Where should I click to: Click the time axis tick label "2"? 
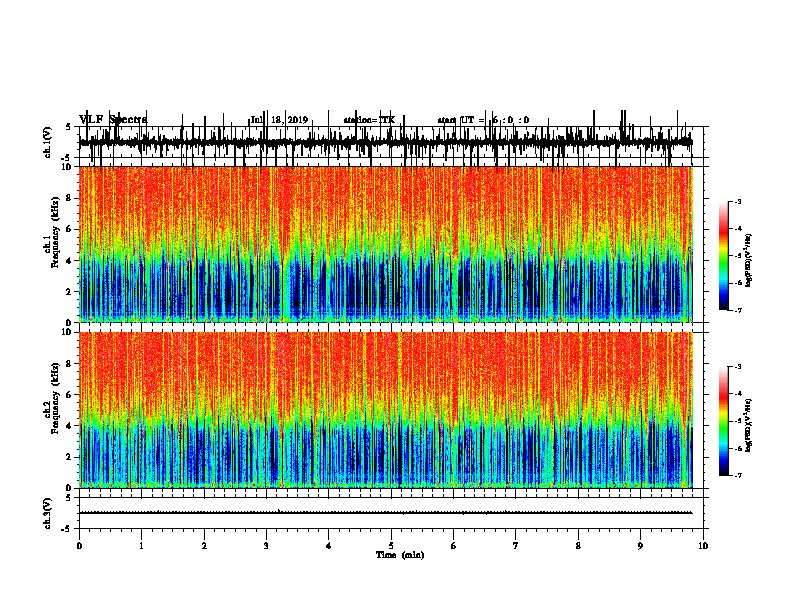click(x=204, y=545)
